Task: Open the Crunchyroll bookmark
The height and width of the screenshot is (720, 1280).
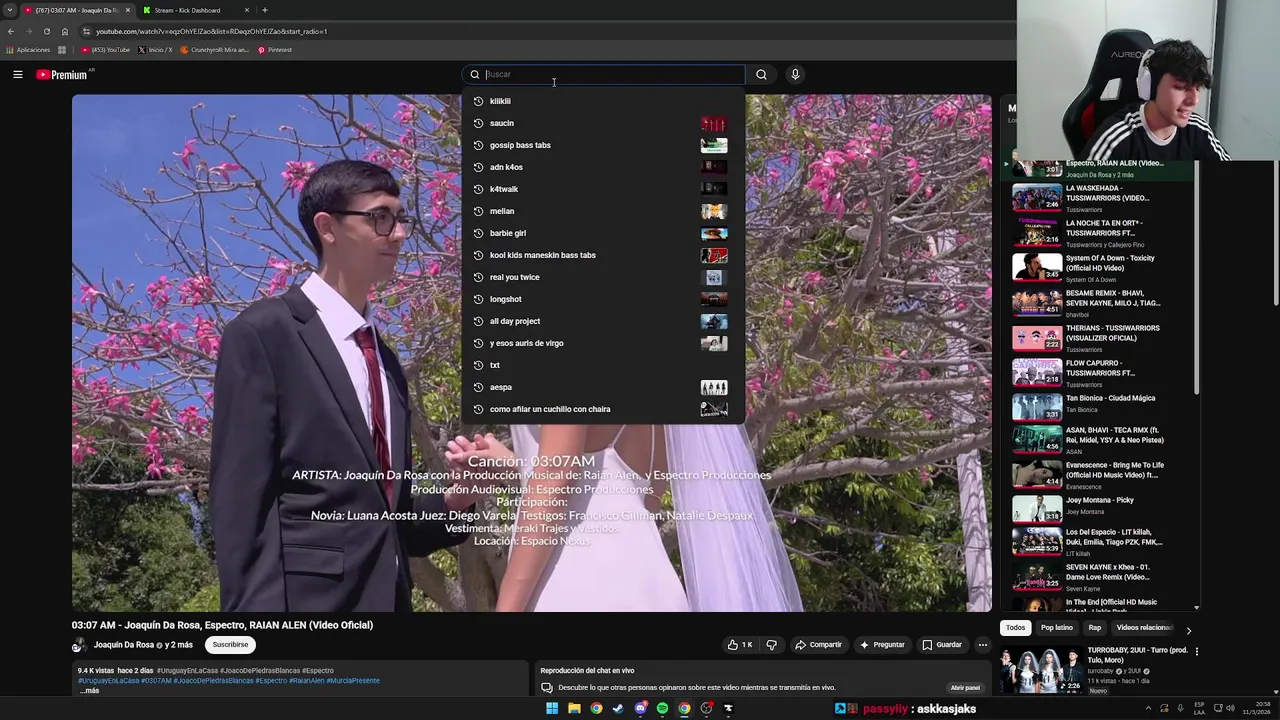Action: (214, 50)
